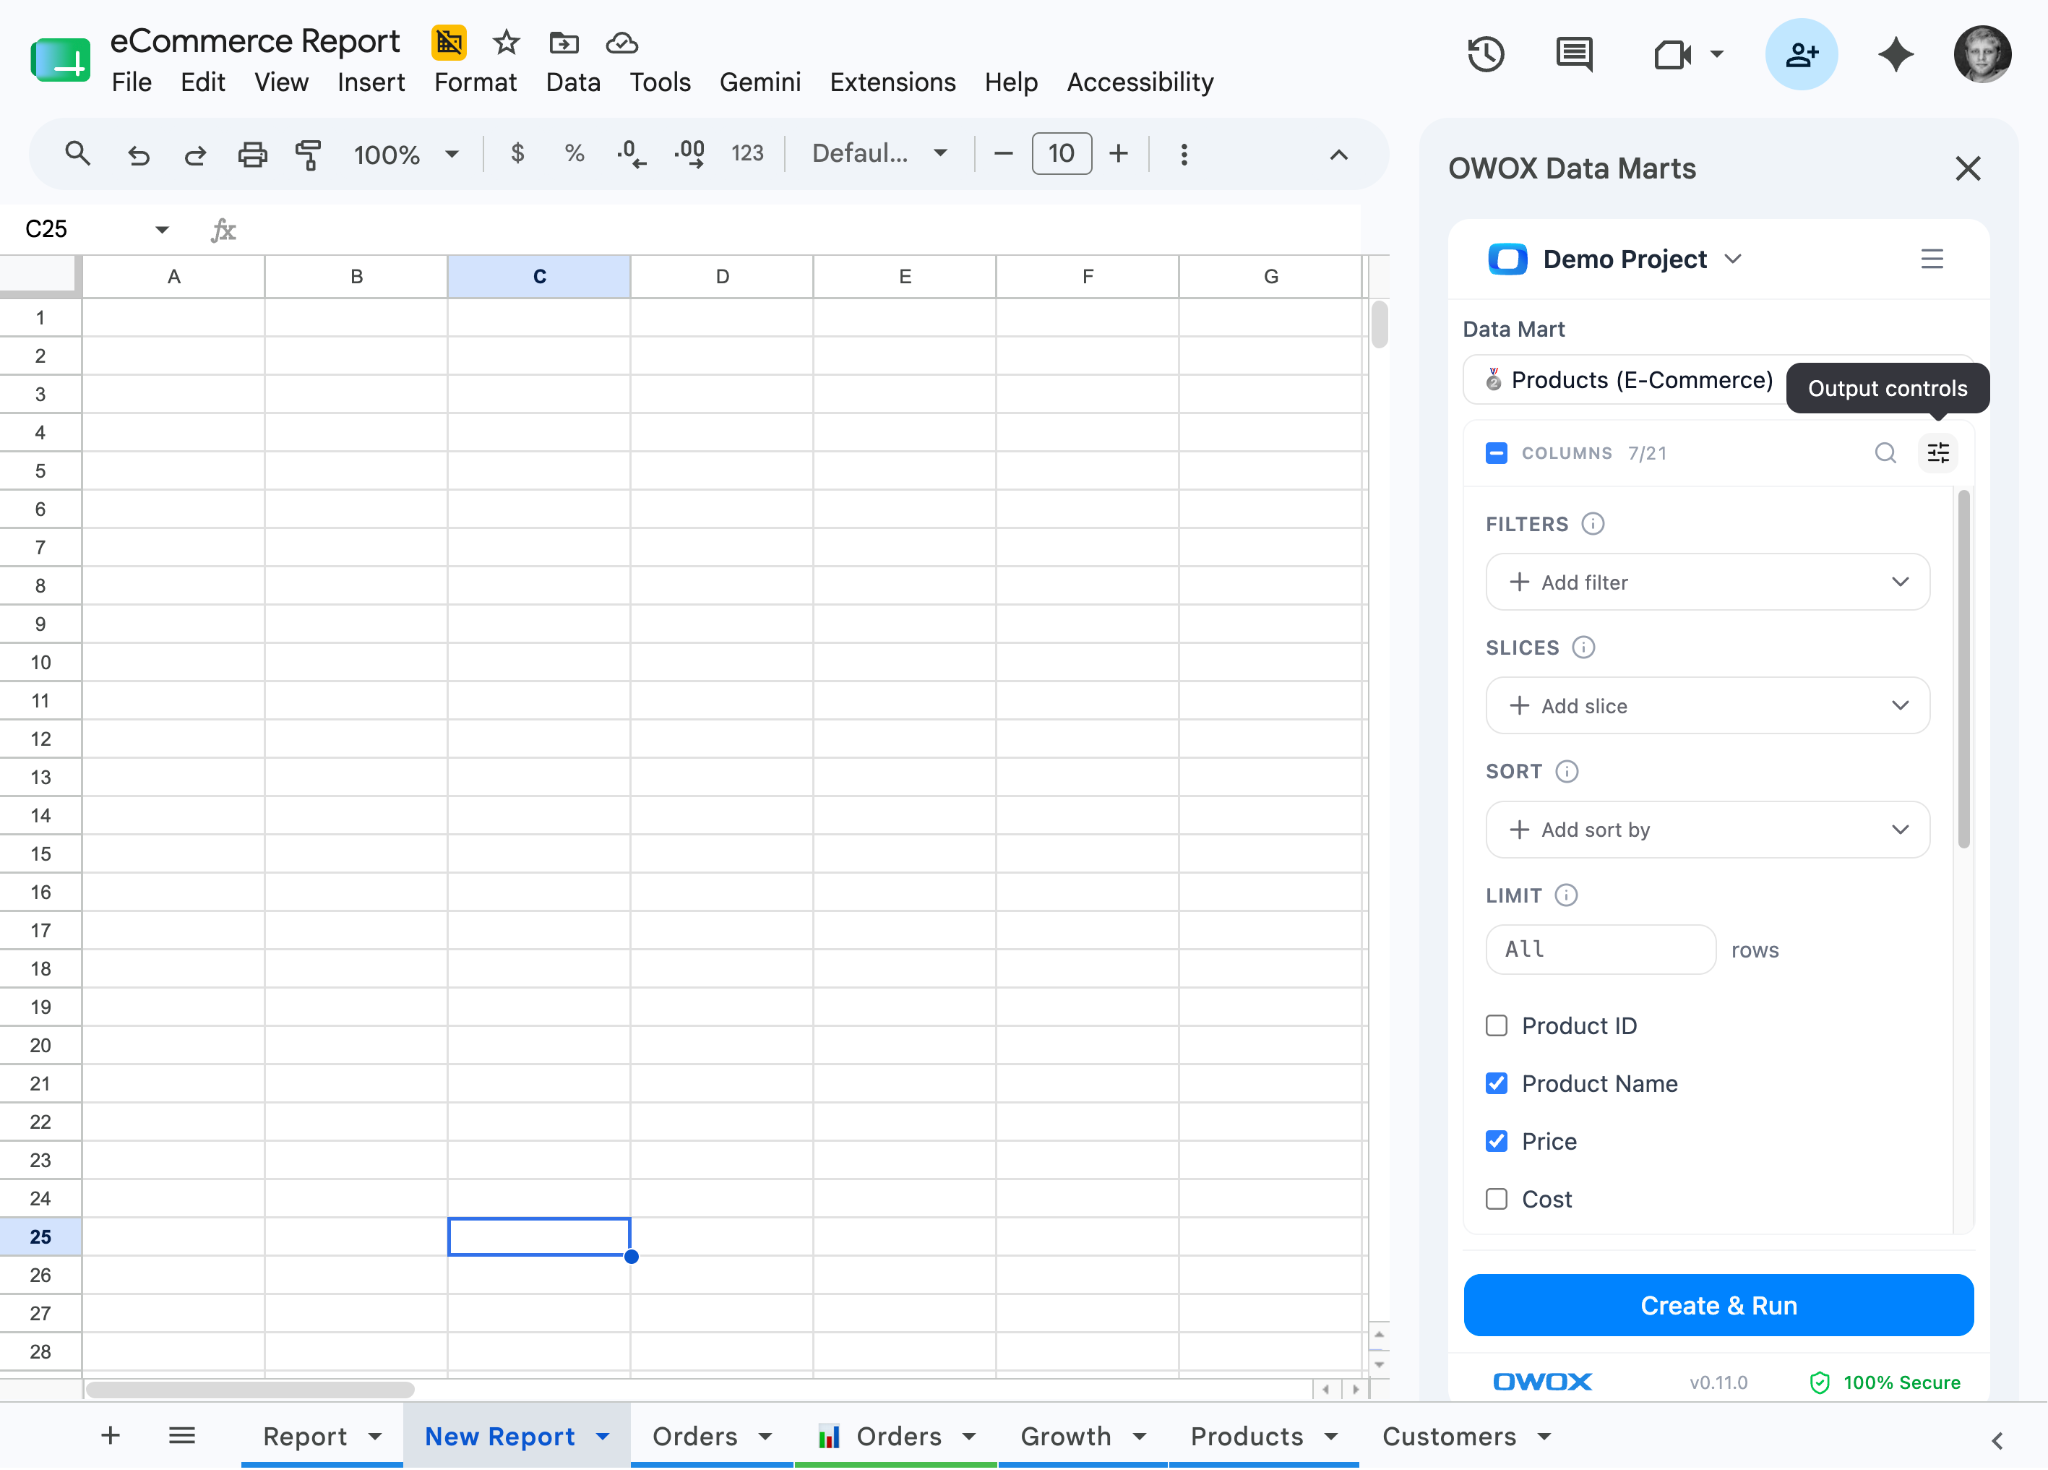Click the undo arrow icon
The height and width of the screenshot is (1470, 2048).
pos(138,154)
